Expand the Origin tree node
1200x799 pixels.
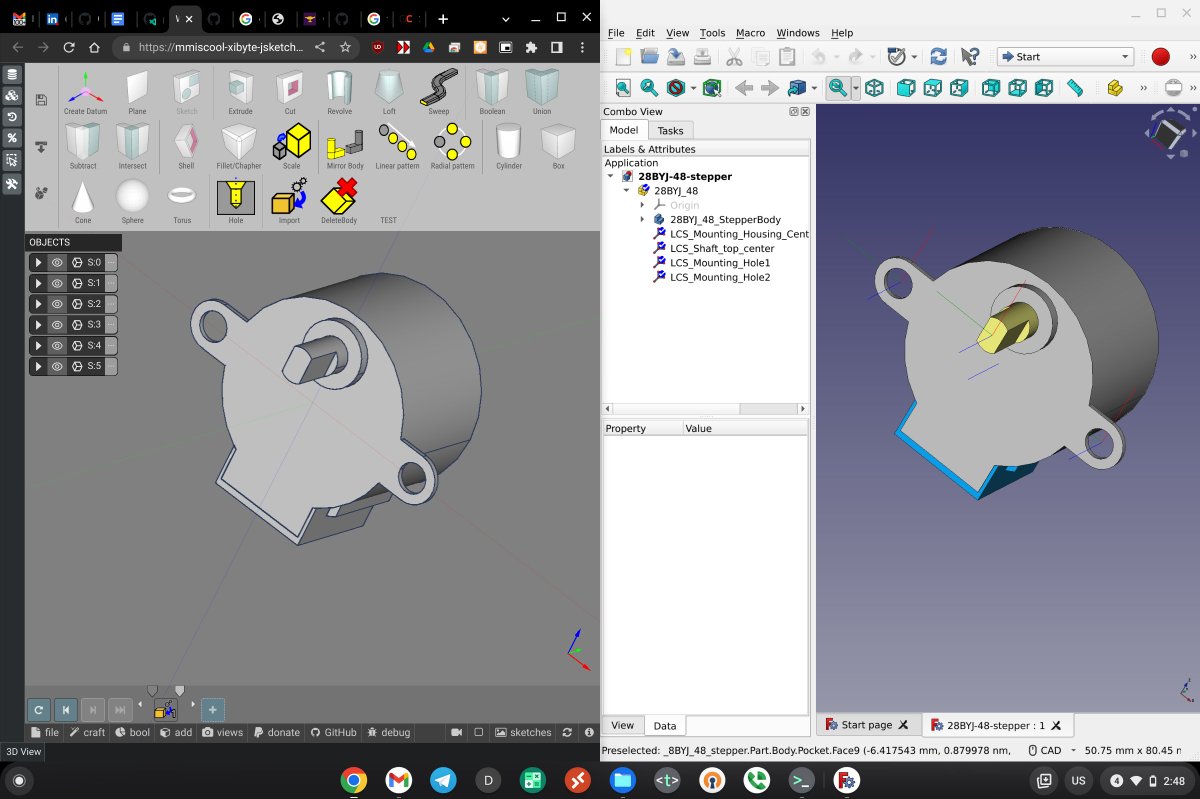tap(643, 205)
